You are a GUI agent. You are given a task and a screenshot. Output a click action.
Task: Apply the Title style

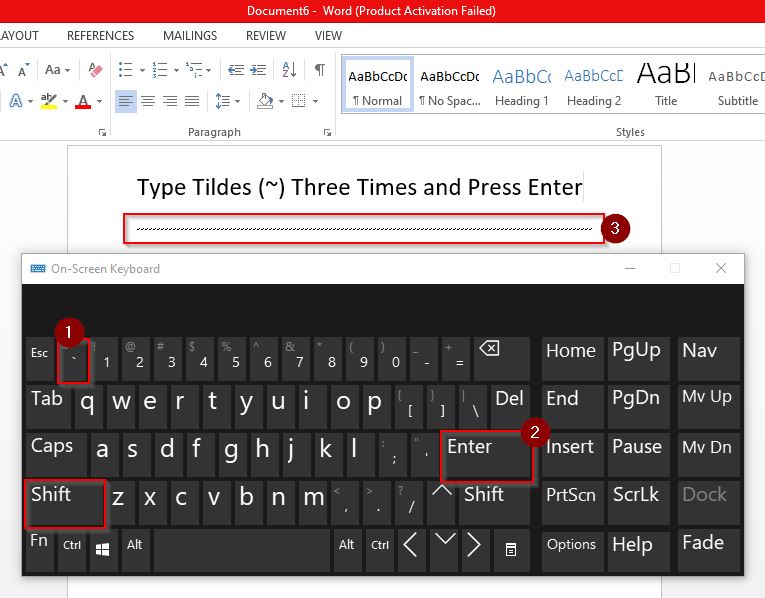[666, 85]
